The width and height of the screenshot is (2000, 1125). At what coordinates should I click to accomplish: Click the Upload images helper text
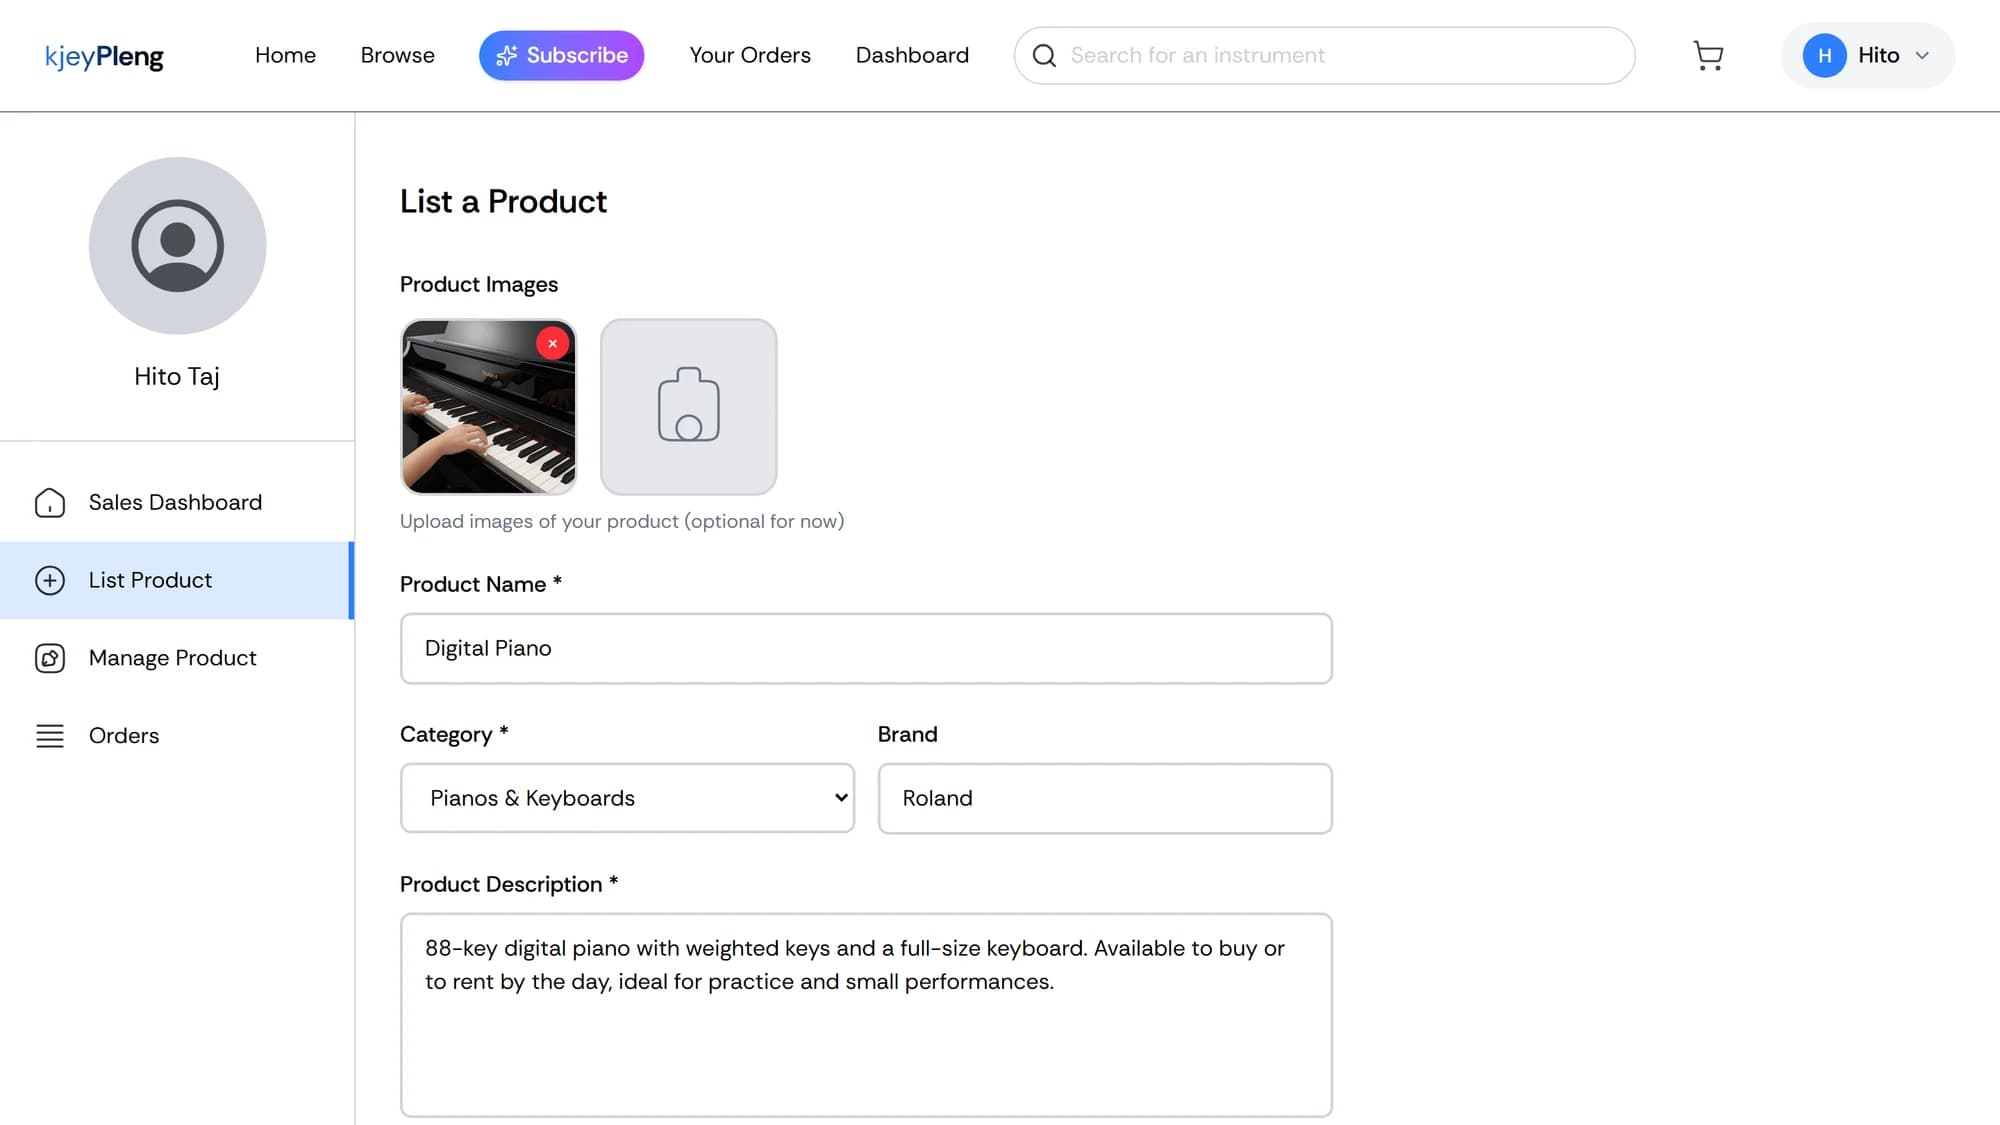pyautogui.click(x=622, y=521)
